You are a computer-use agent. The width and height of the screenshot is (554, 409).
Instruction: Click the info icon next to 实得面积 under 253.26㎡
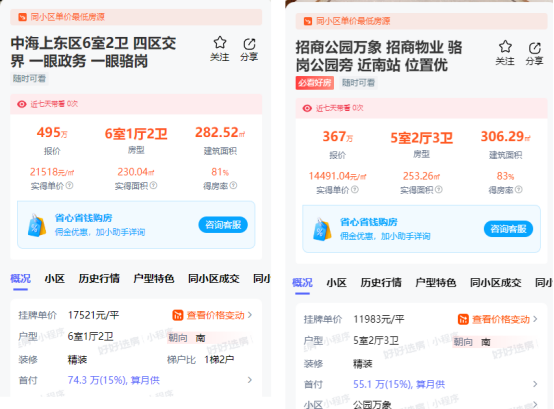click(x=439, y=189)
